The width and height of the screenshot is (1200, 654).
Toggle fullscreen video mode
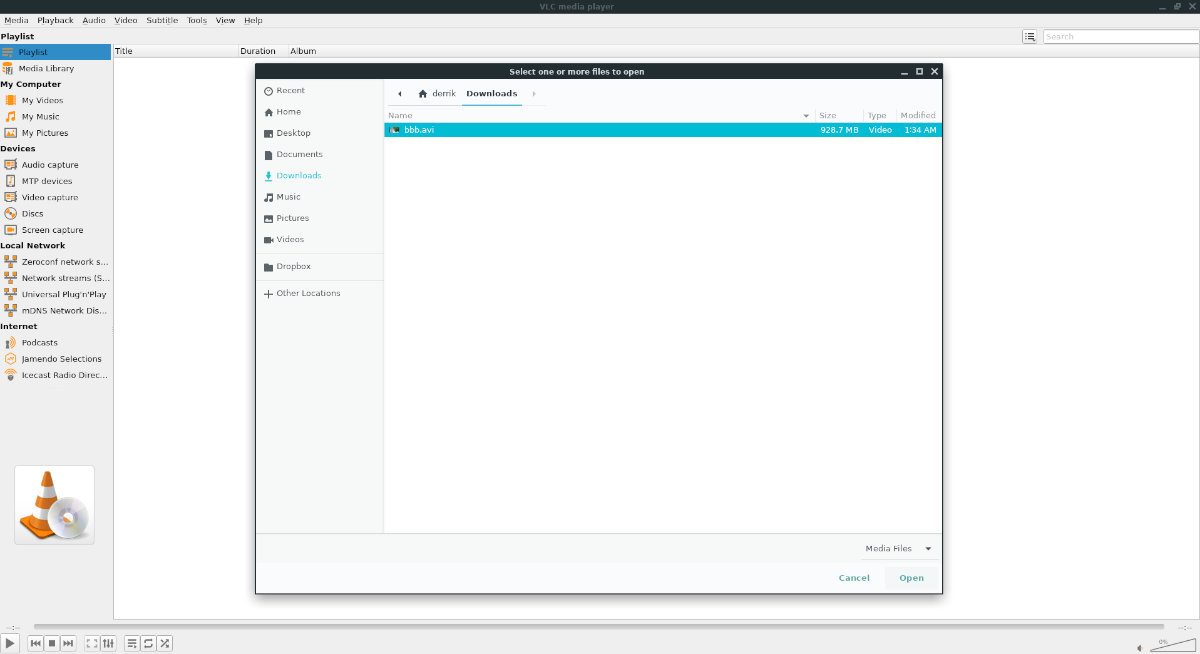point(91,643)
